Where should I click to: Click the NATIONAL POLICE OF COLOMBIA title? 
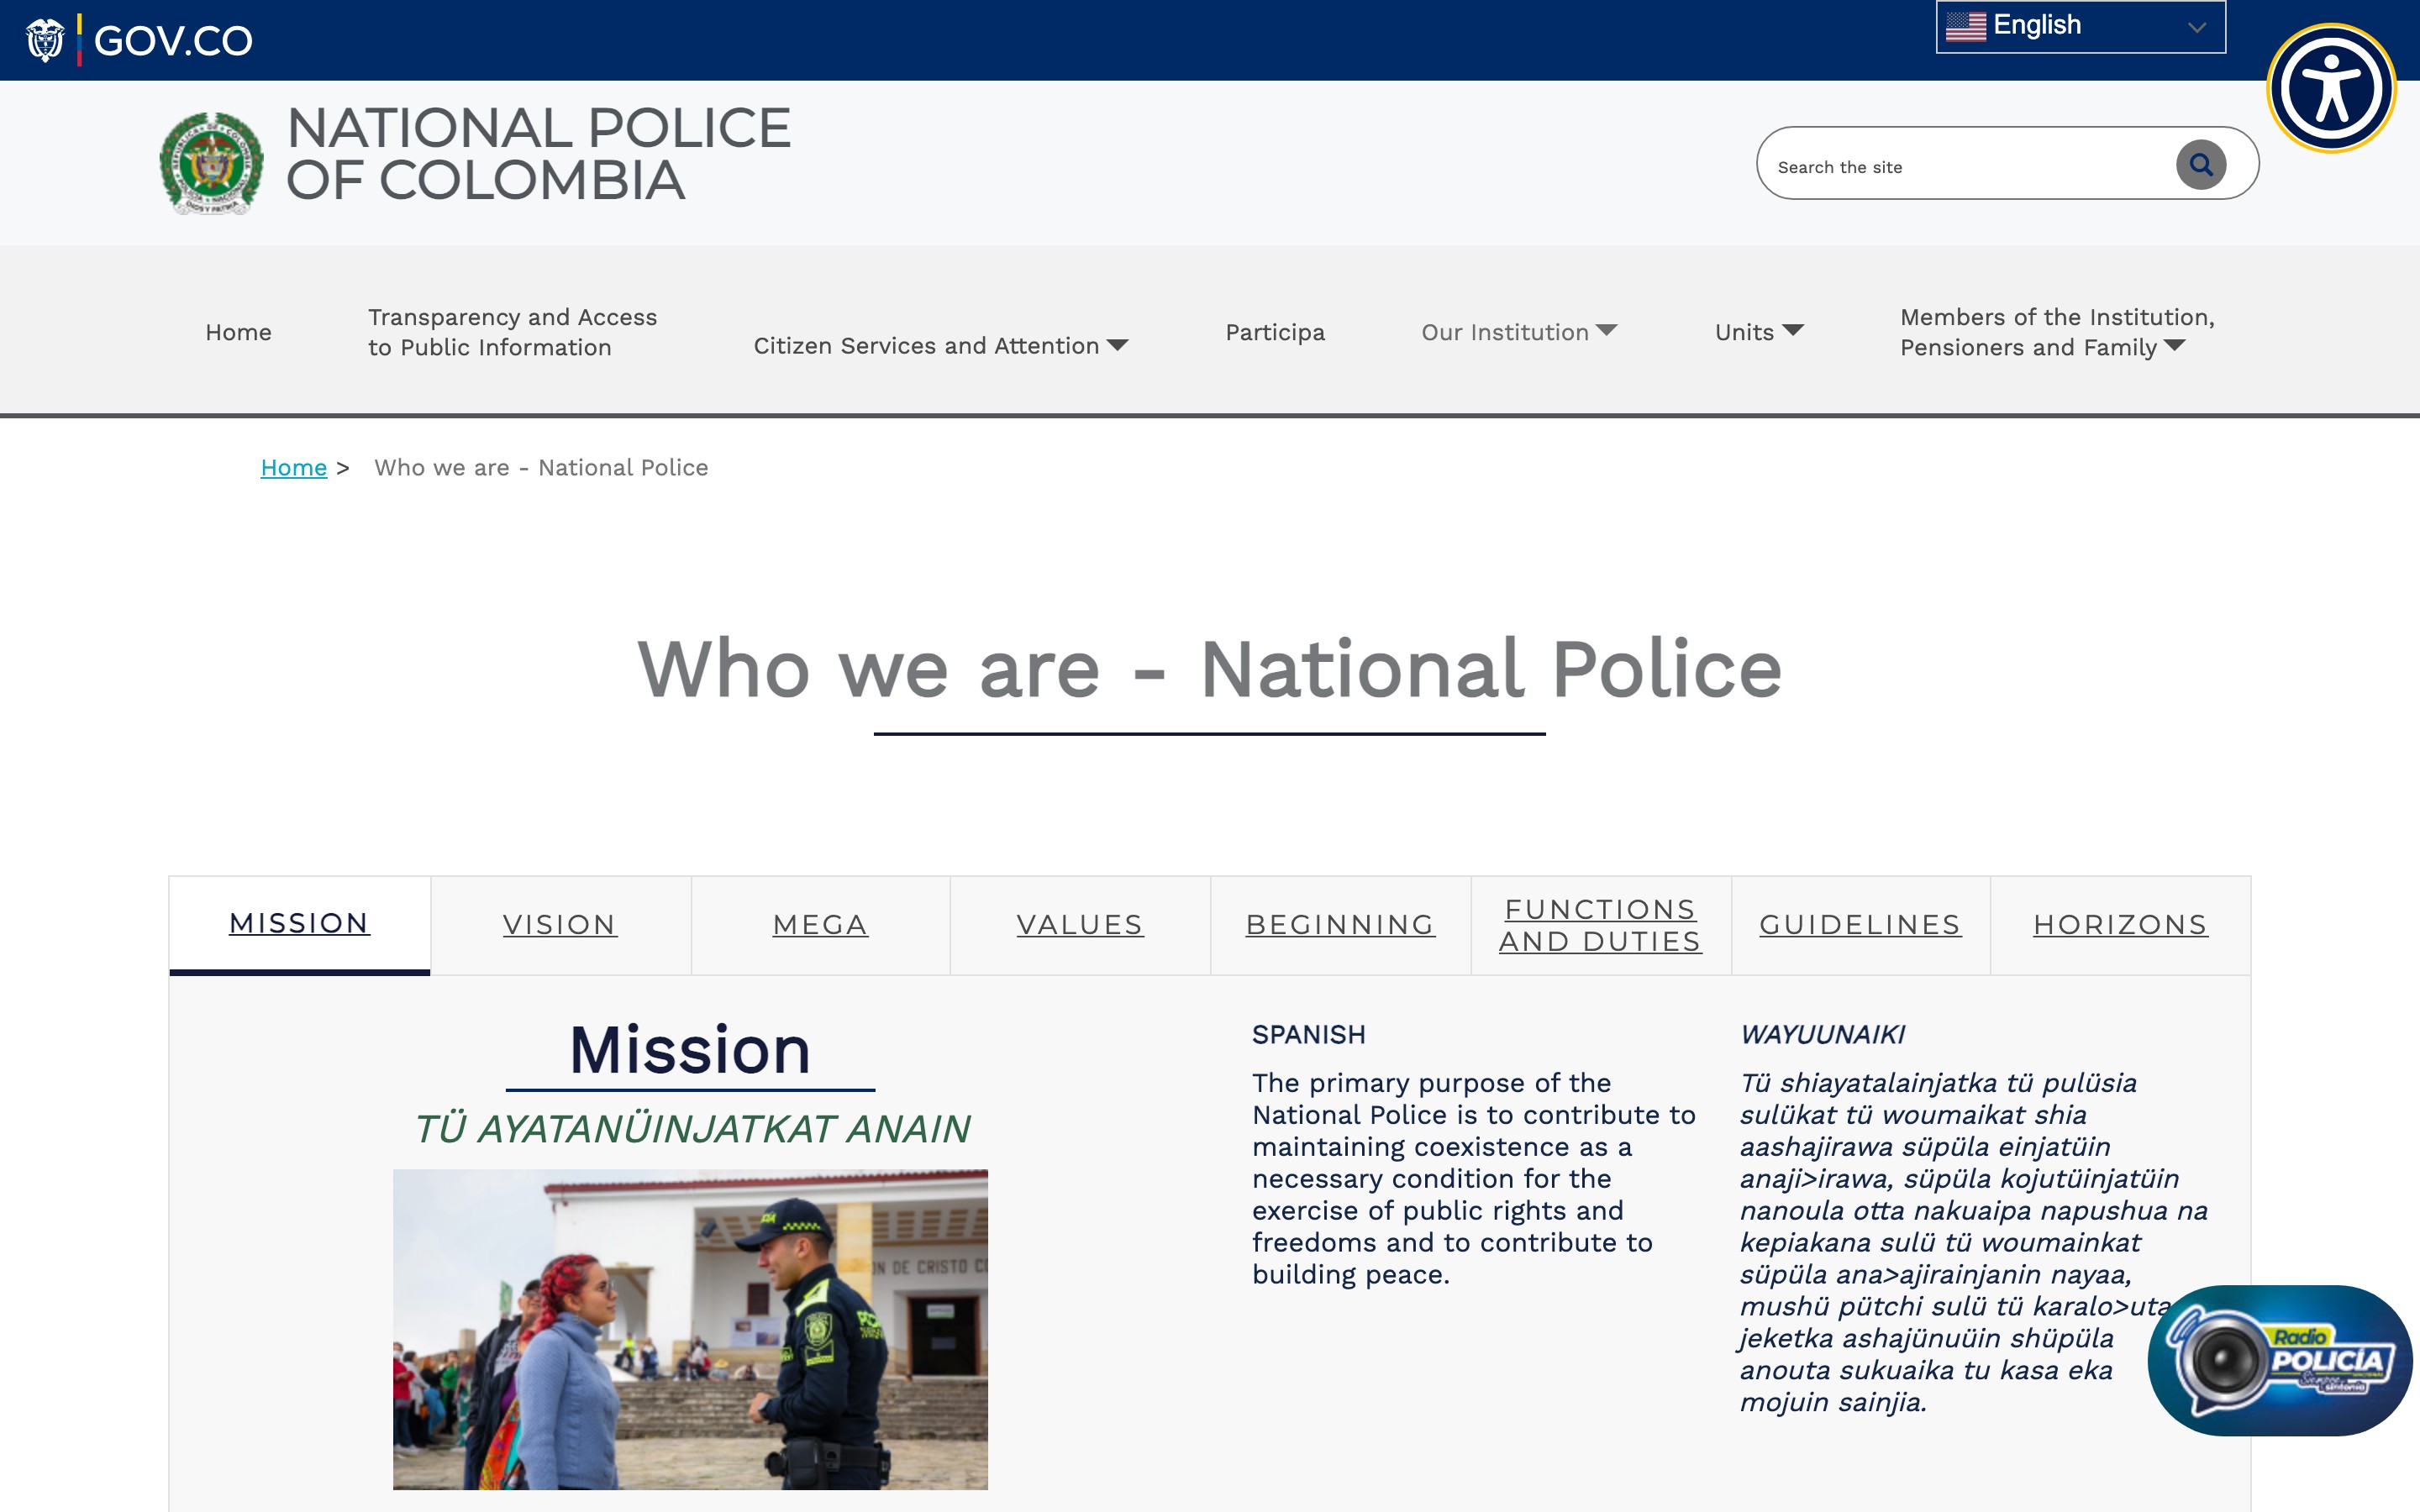(x=538, y=154)
